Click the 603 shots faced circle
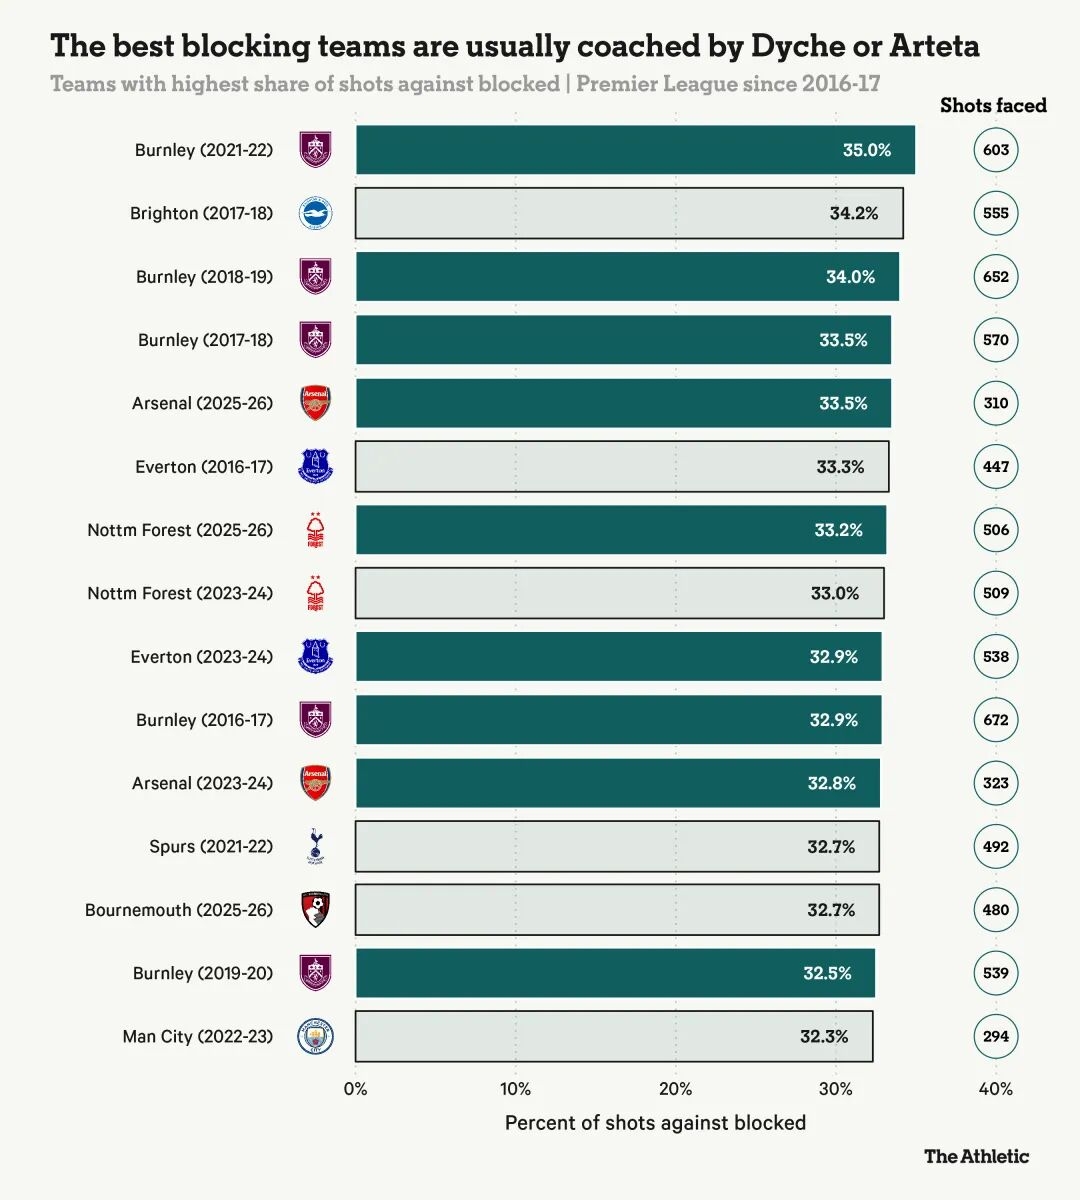The height and width of the screenshot is (1200, 1080). coord(996,150)
